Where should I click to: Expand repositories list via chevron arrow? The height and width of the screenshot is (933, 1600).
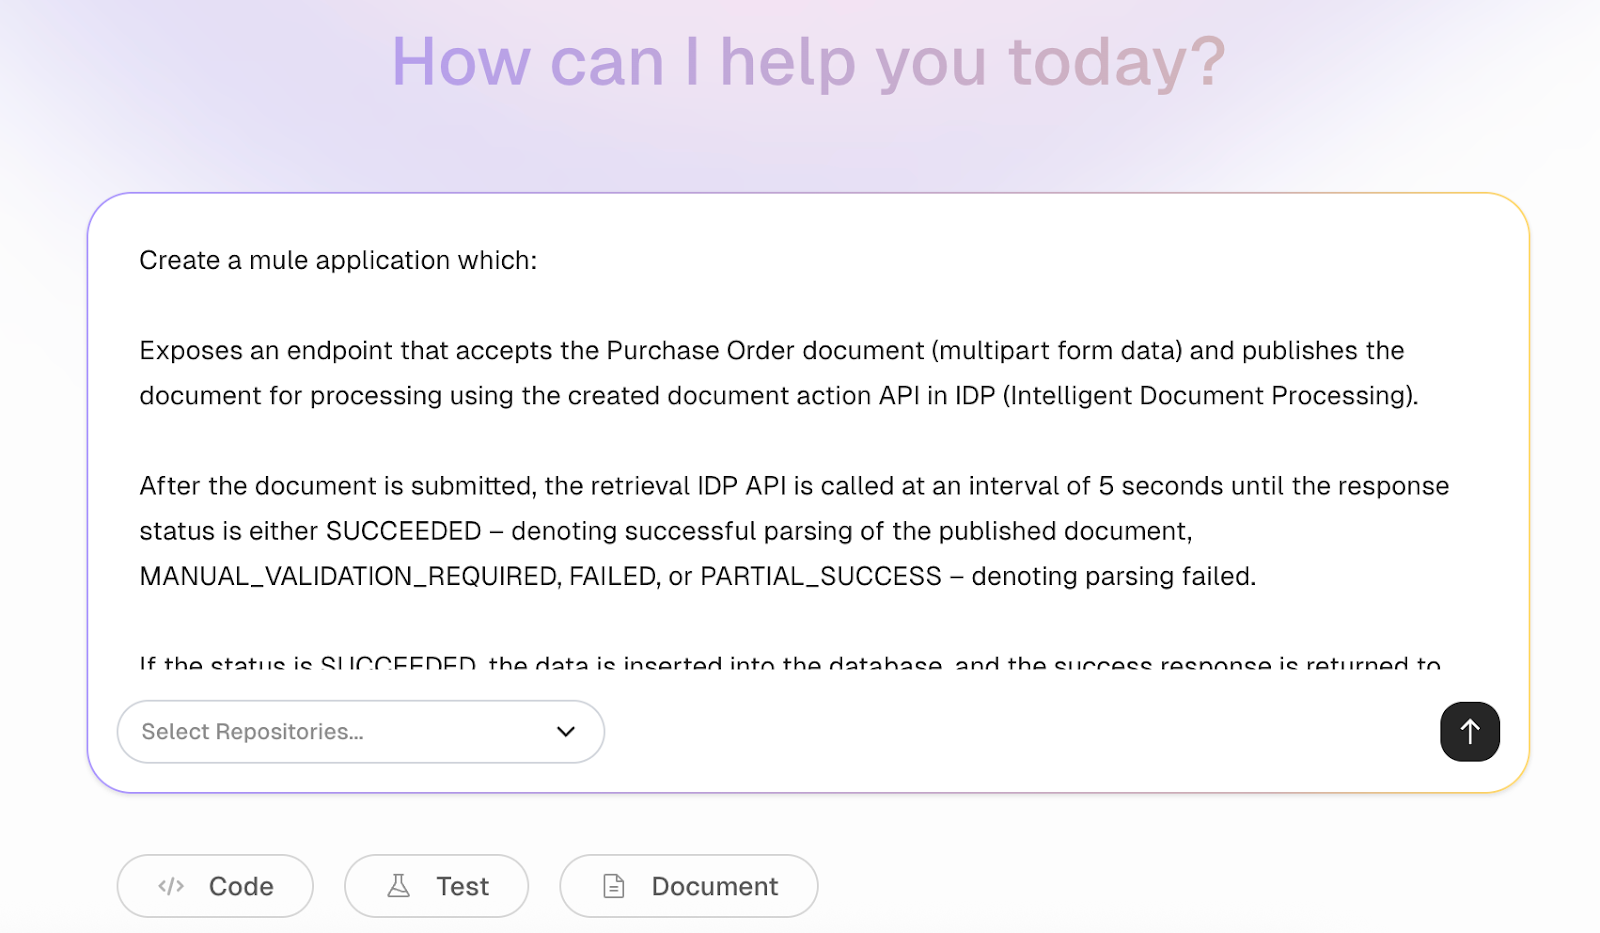click(x=565, y=731)
